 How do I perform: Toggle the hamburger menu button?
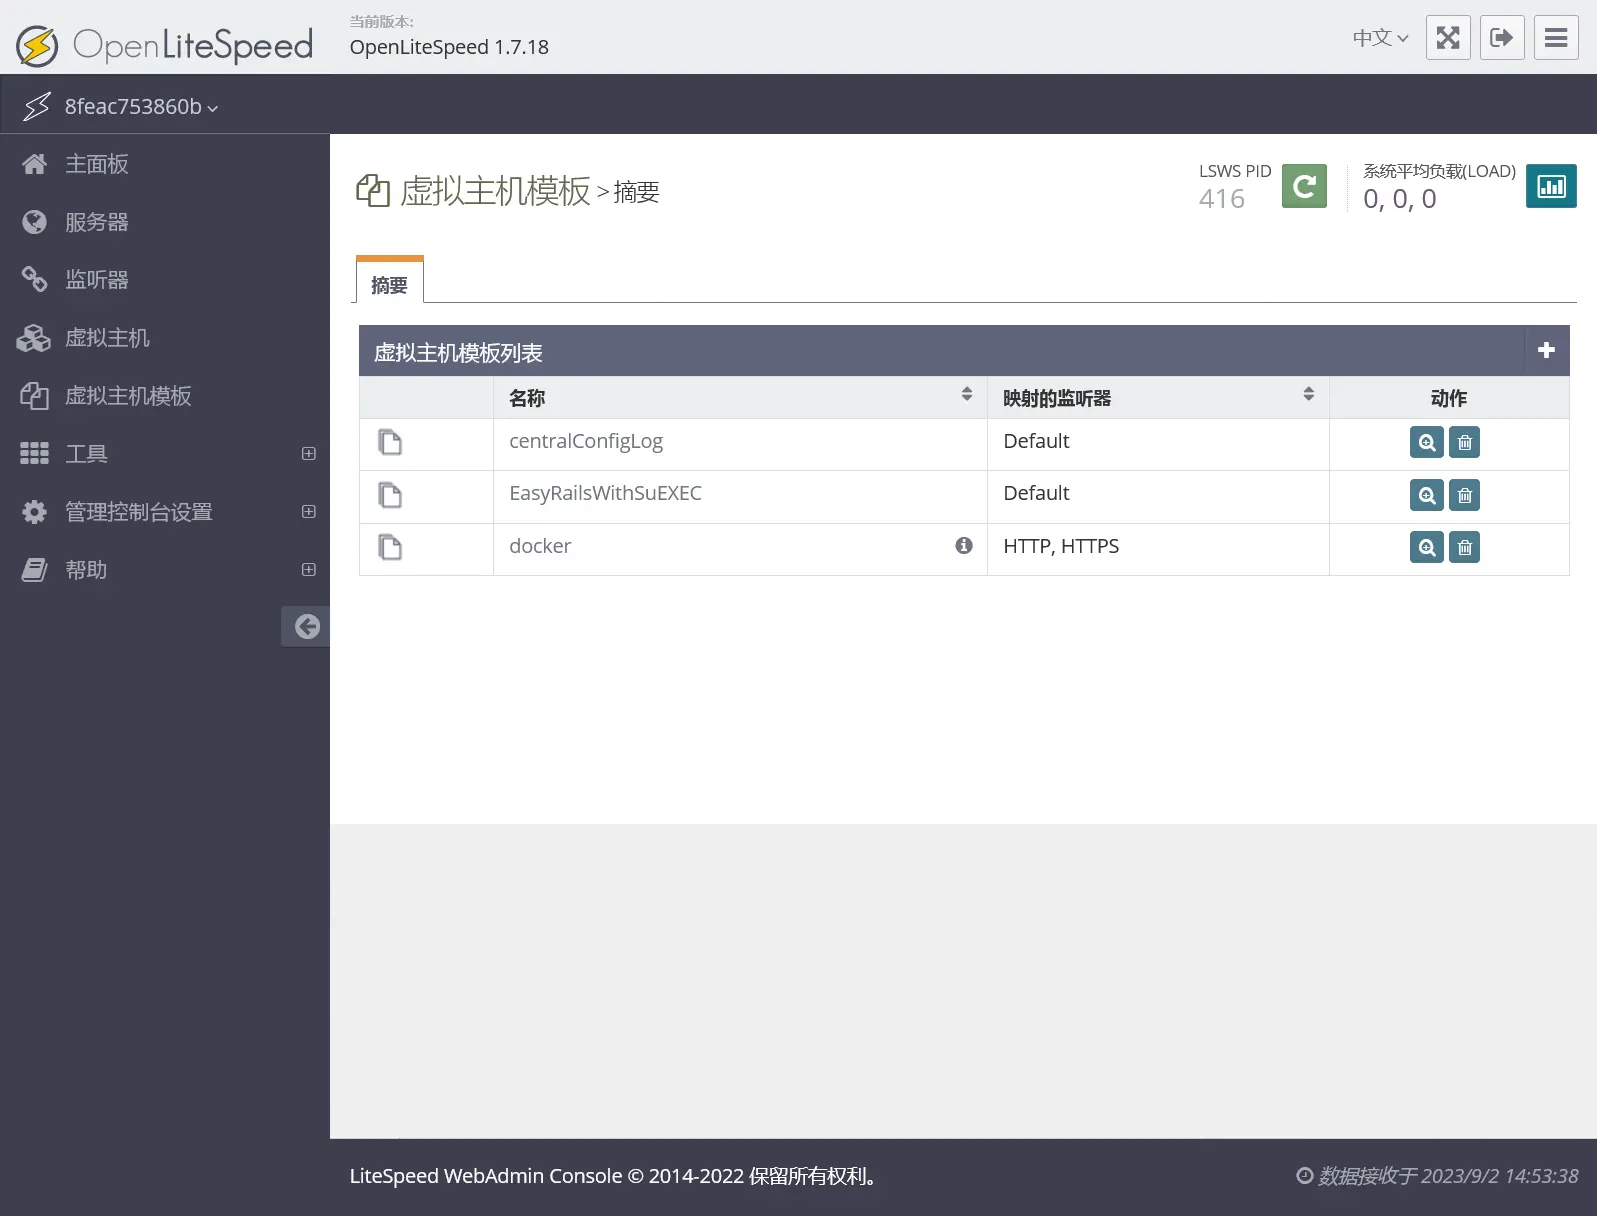(1556, 38)
